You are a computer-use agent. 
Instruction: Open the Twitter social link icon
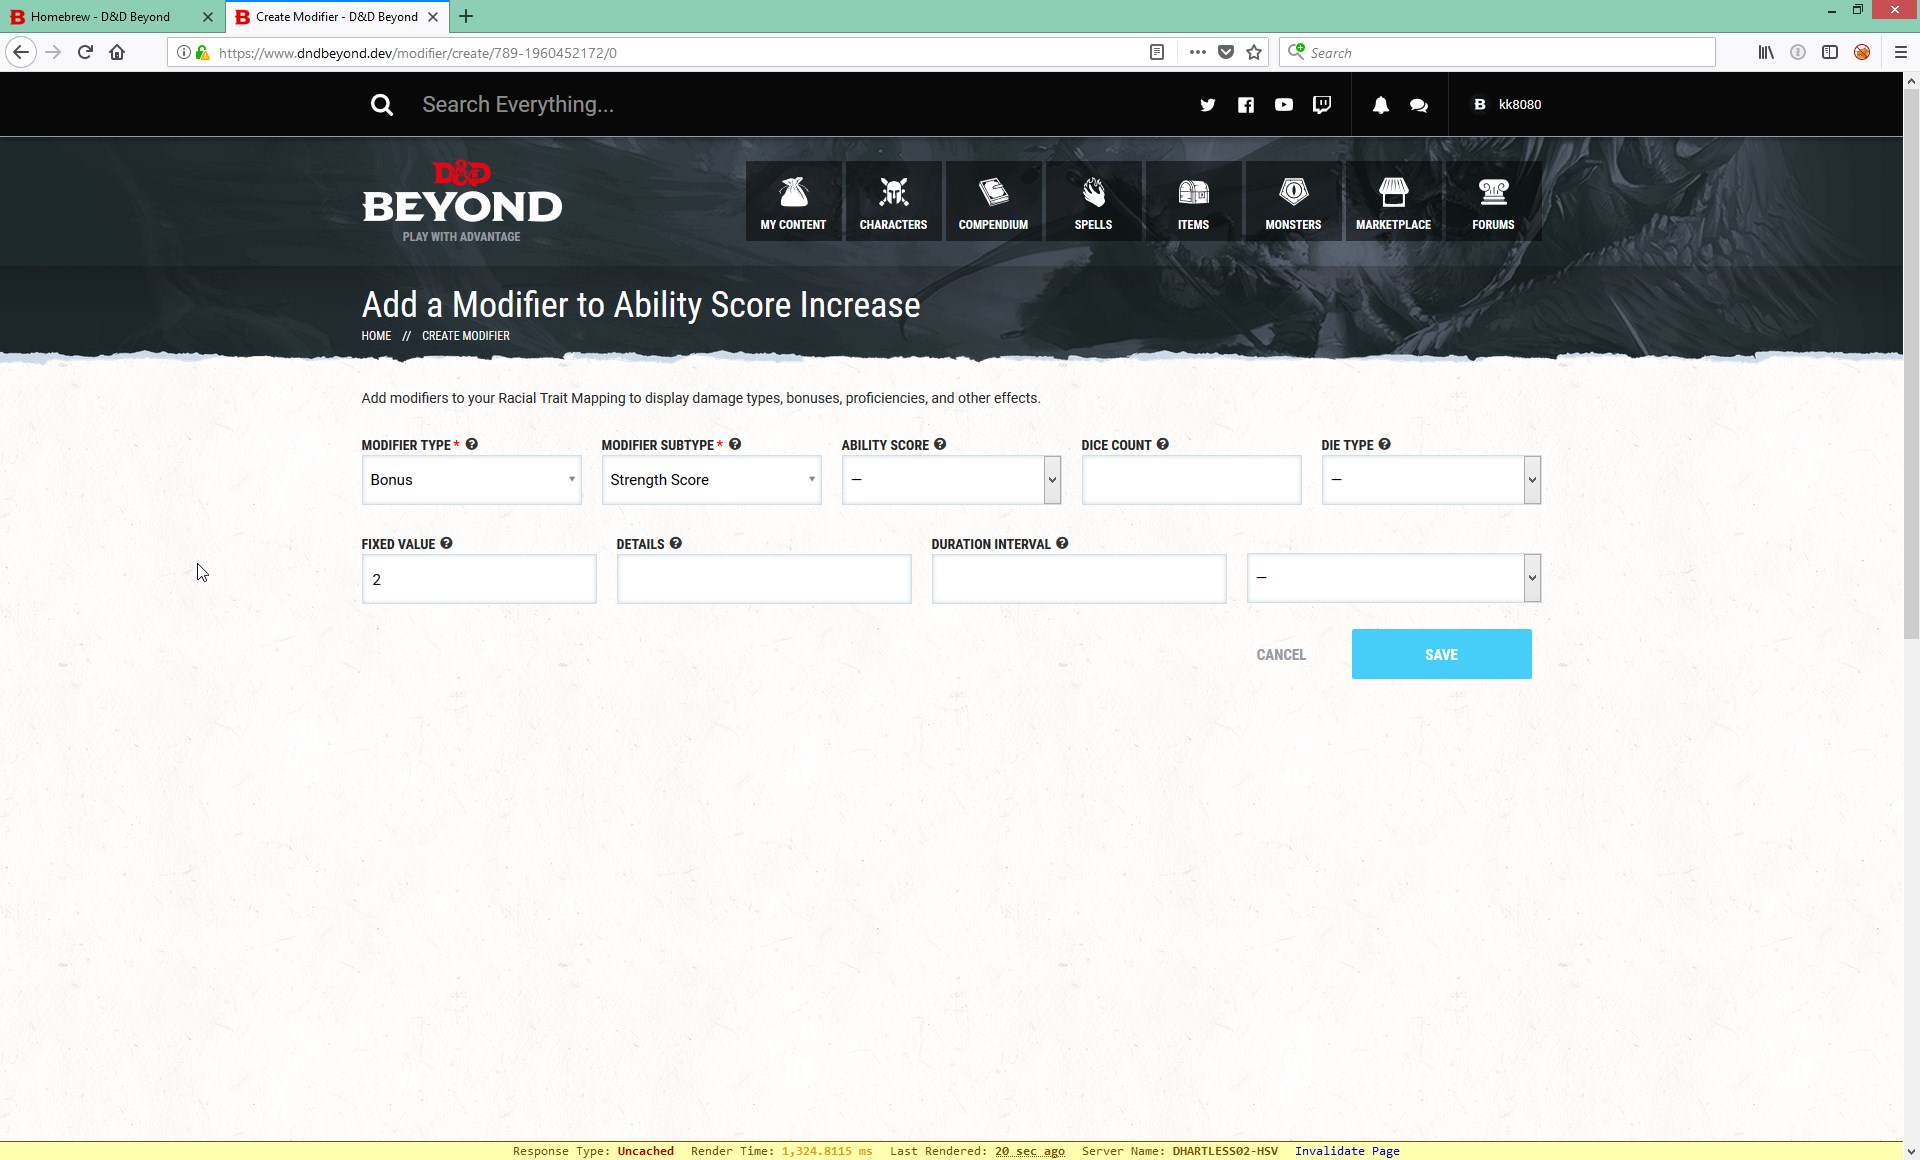pos(1207,105)
